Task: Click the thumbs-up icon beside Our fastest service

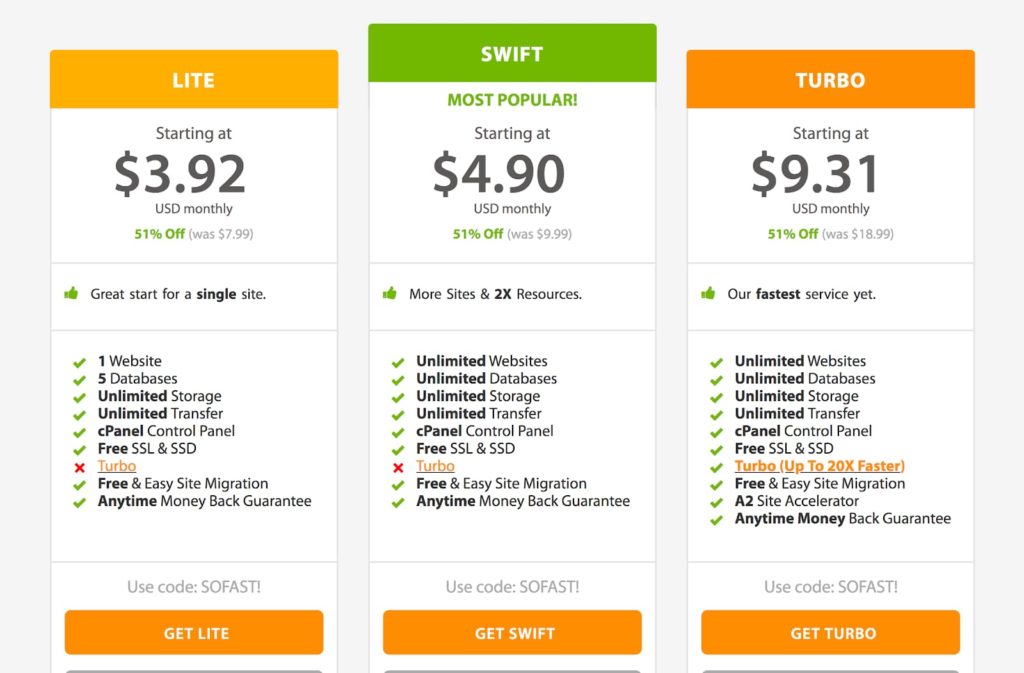Action: [708, 293]
